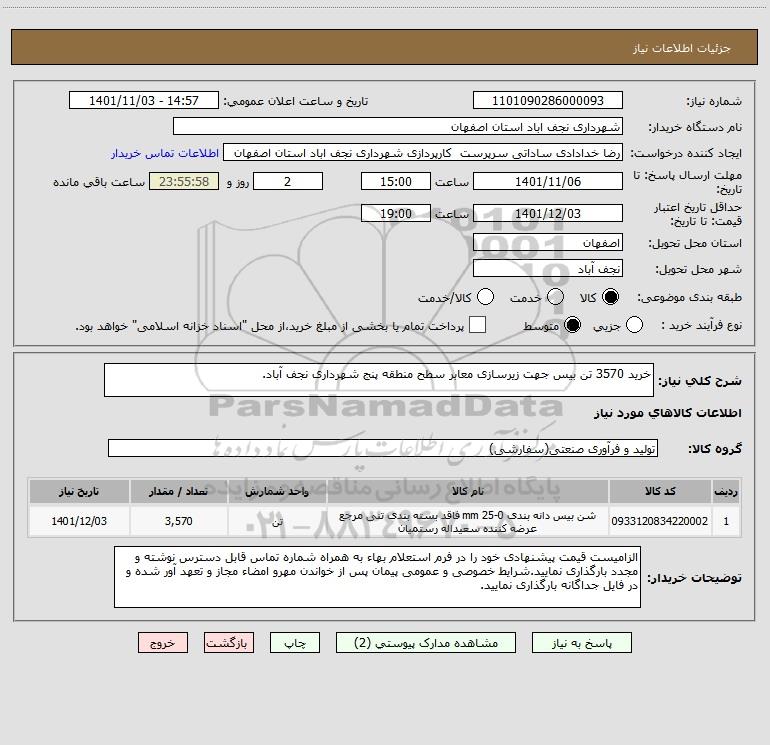Screen dimensions: 770x745
Task: Click the پاسخ به نیاز button
Action: 582,643
